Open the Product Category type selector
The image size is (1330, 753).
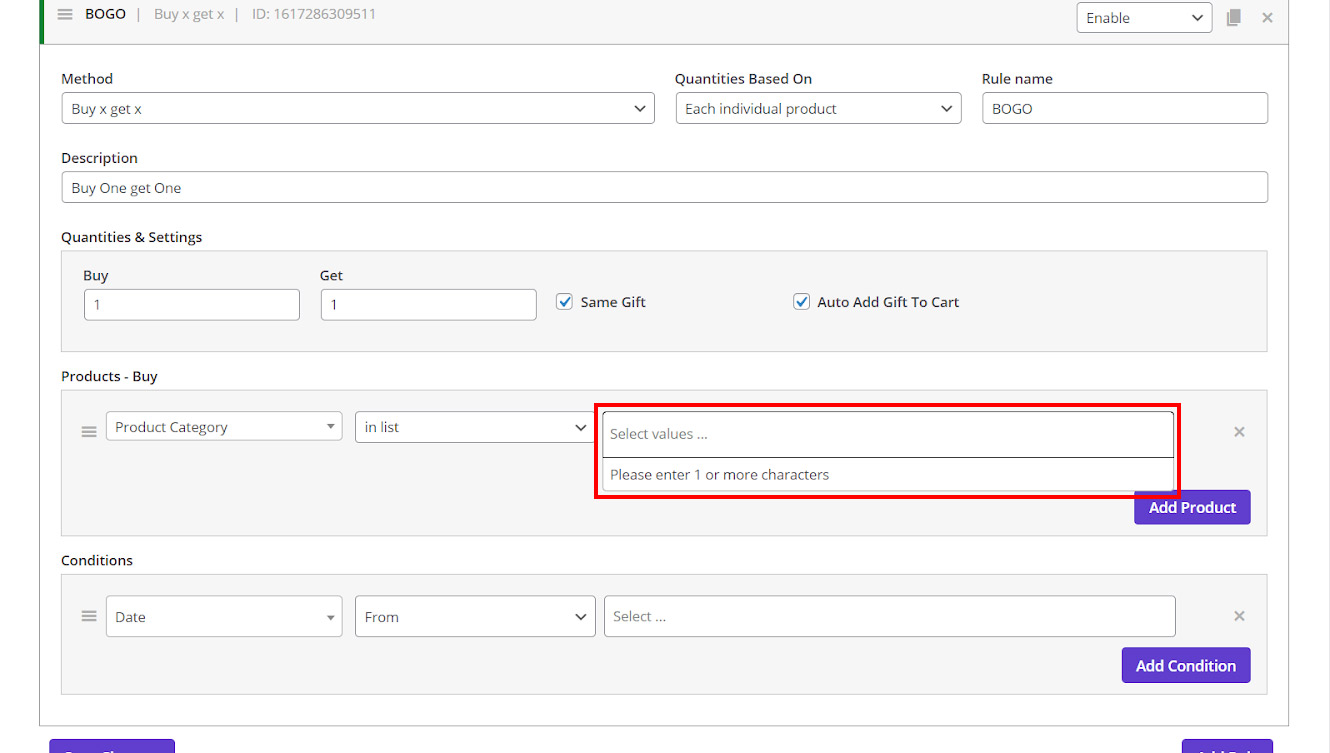[223, 427]
